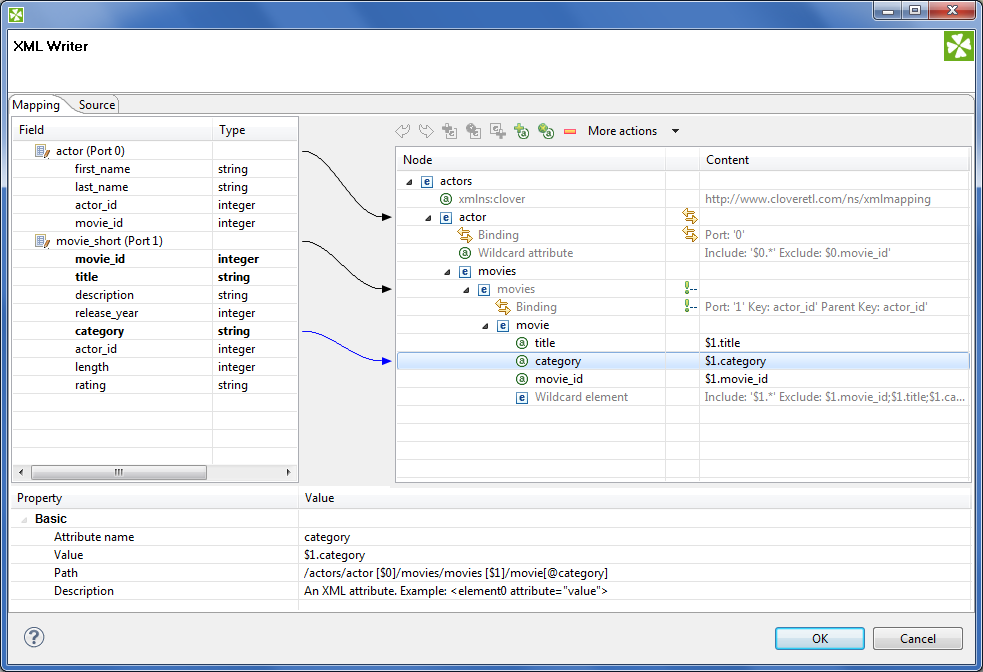Image resolution: width=983 pixels, height=672 pixels.
Task: Click the $1.title content cell
Action: 834,343
